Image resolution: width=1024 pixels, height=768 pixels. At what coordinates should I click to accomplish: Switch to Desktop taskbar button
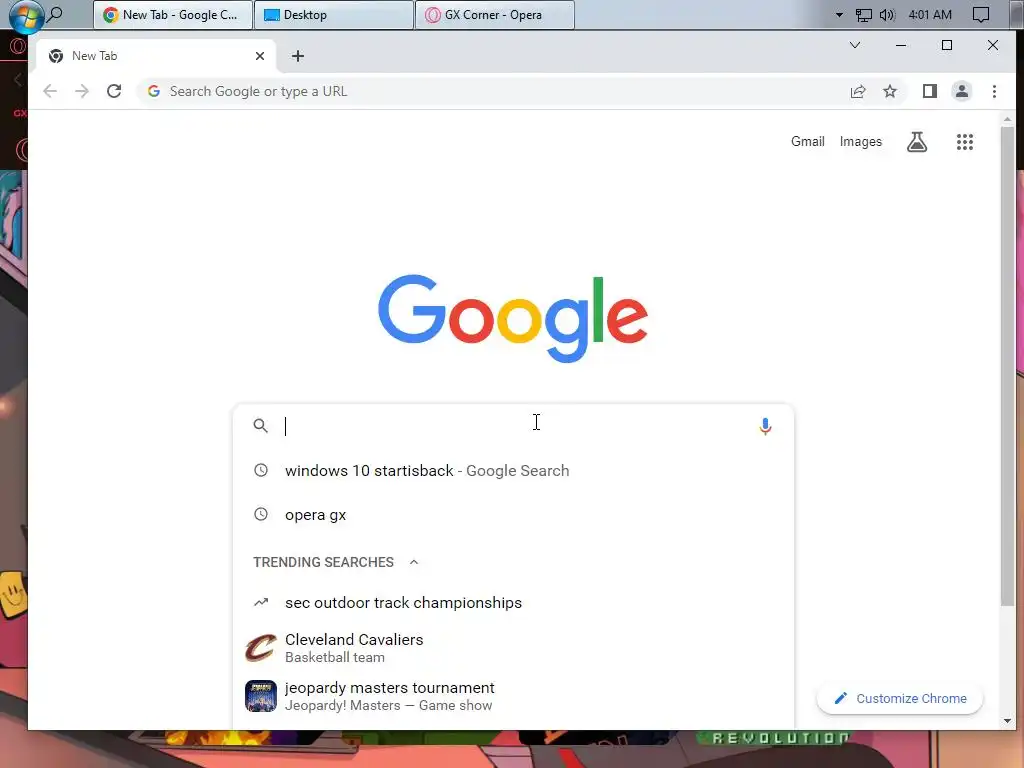pyautogui.click(x=334, y=15)
